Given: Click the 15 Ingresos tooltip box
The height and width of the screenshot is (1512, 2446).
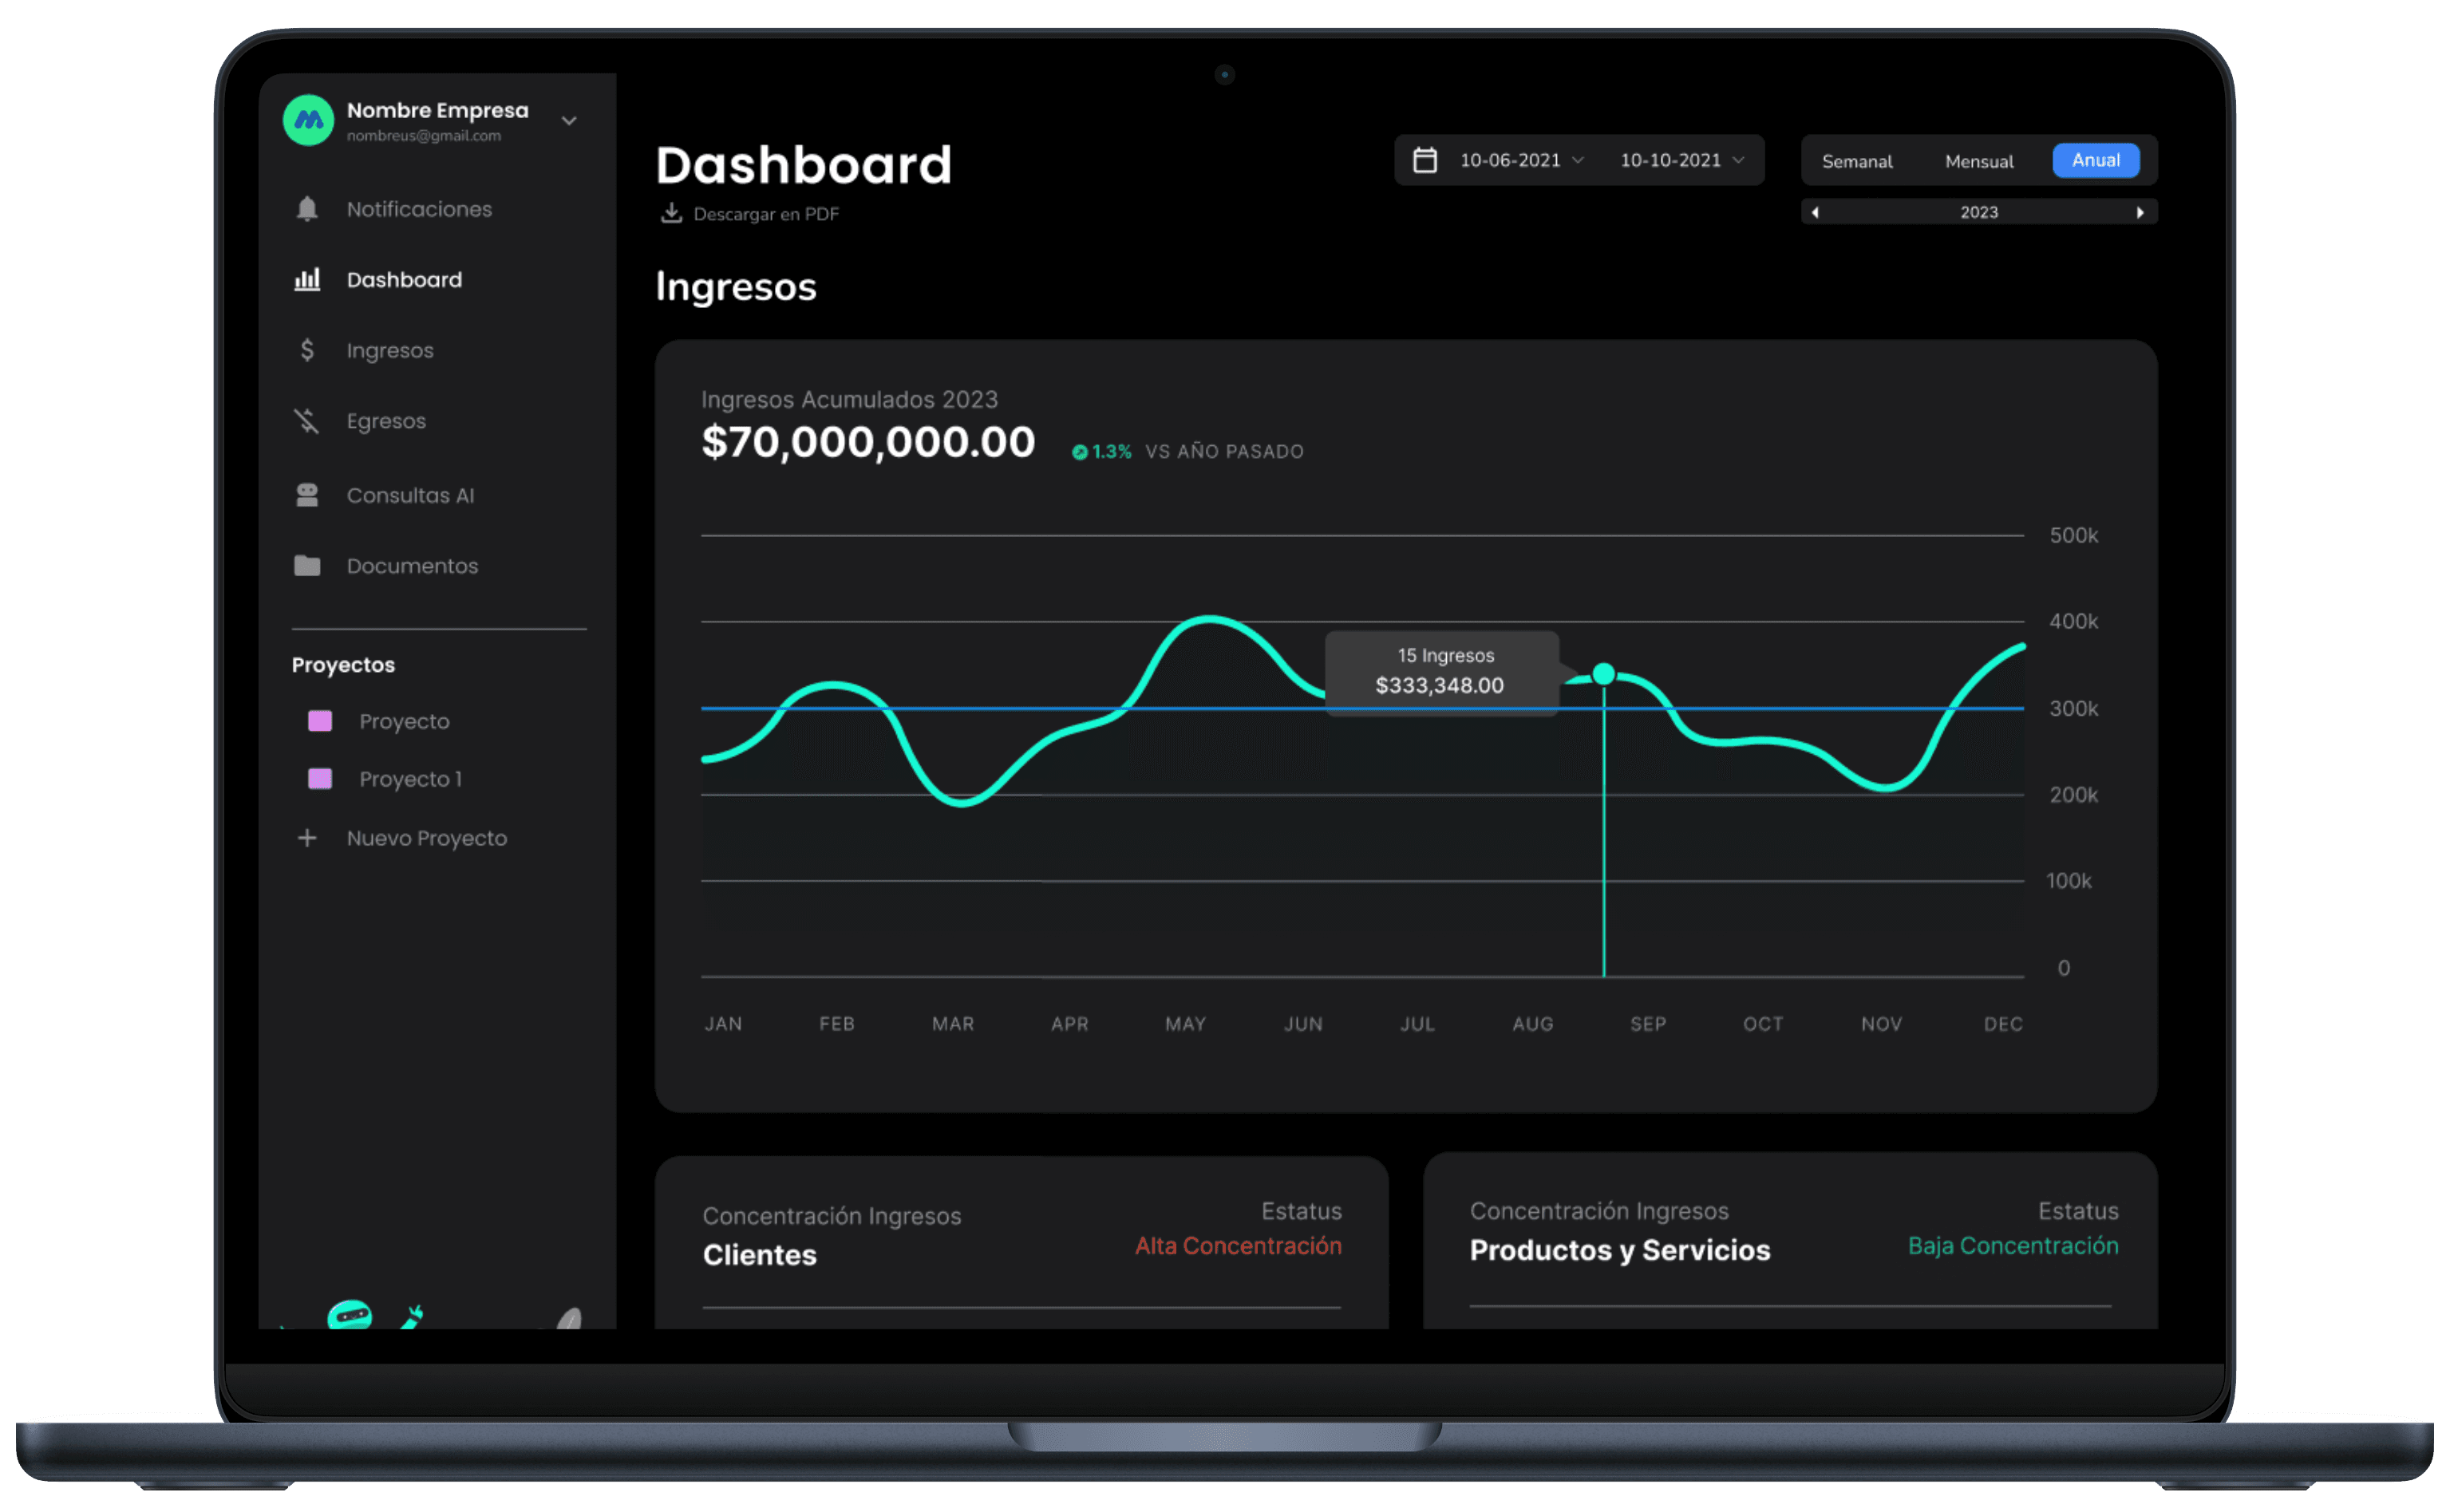Looking at the screenshot, I should click(1441, 671).
